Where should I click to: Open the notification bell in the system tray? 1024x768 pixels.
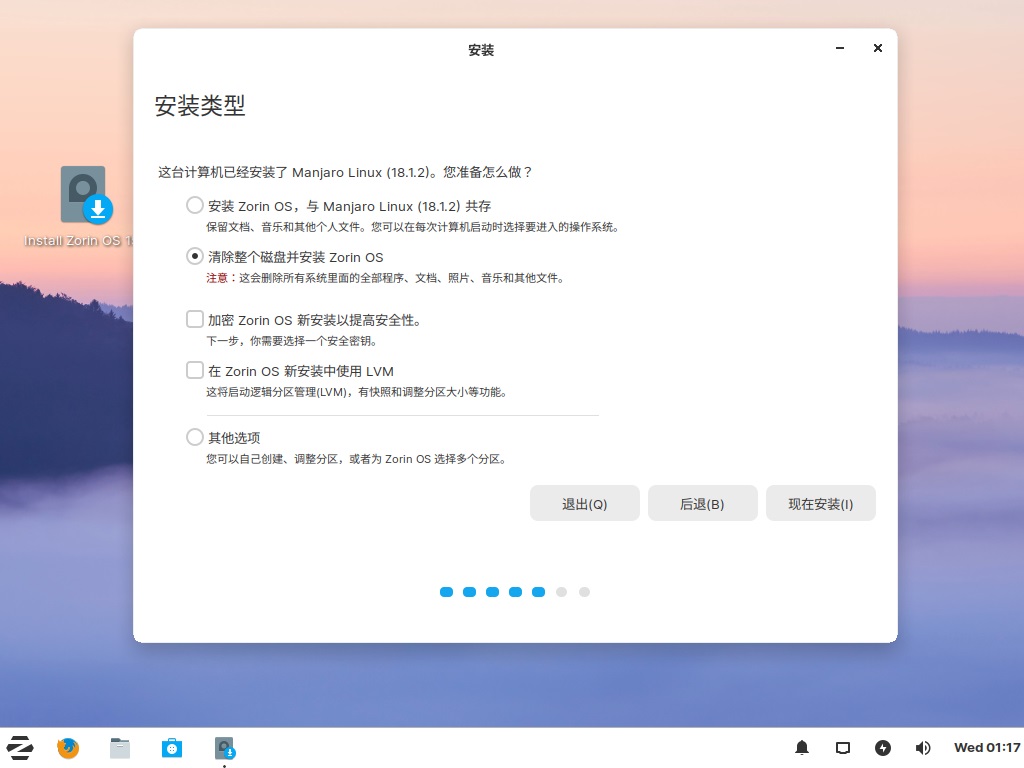pyautogui.click(x=801, y=747)
